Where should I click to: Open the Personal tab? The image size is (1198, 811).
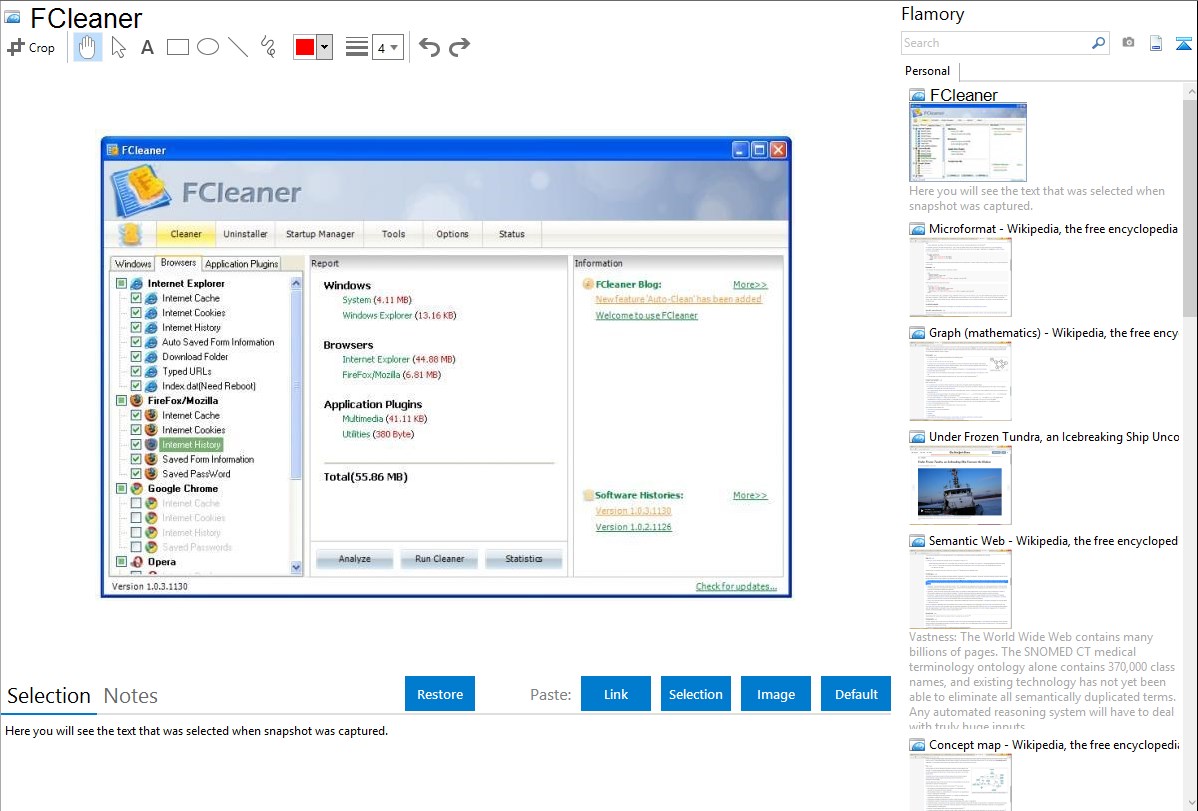[927, 71]
